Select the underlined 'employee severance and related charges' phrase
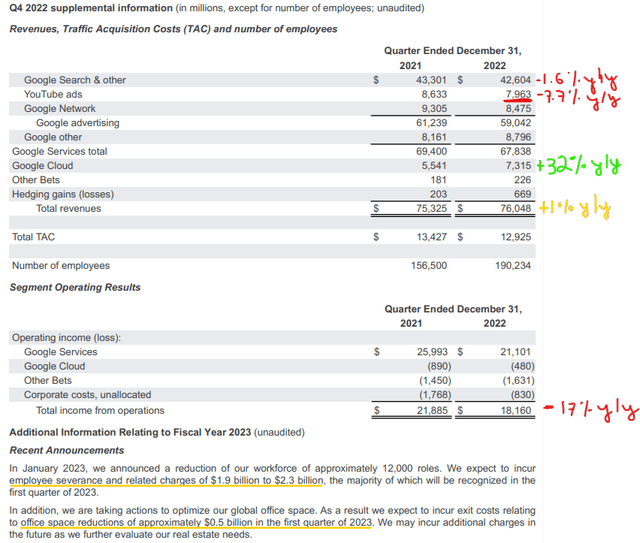The height and width of the screenshot is (543, 640). coord(103,481)
